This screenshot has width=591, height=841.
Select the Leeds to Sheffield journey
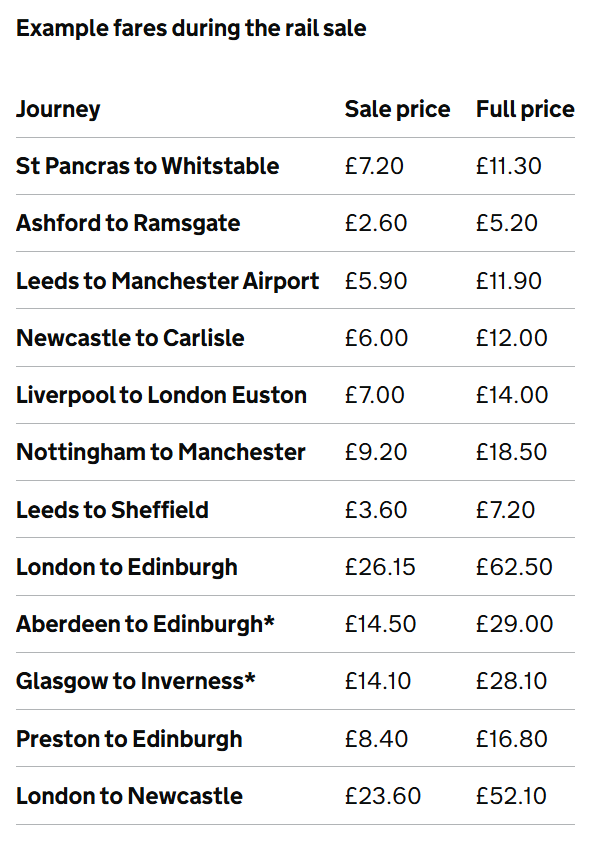112,510
